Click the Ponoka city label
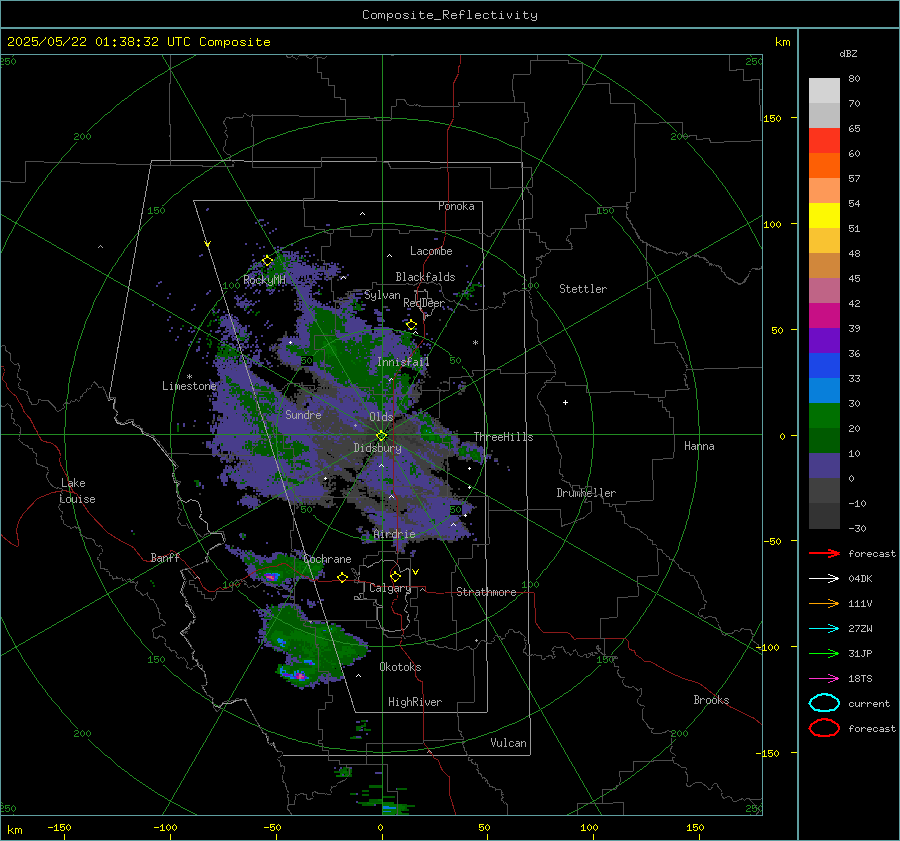900x841 pixels. [x=456, y=206]
